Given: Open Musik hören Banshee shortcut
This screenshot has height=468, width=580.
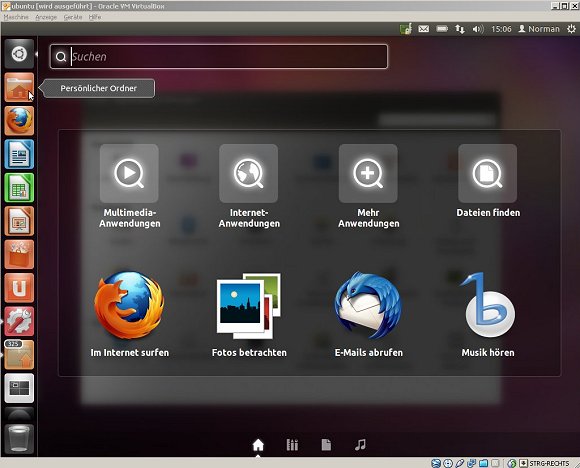Looking at the screenshot, I should [x=488, y=314].
